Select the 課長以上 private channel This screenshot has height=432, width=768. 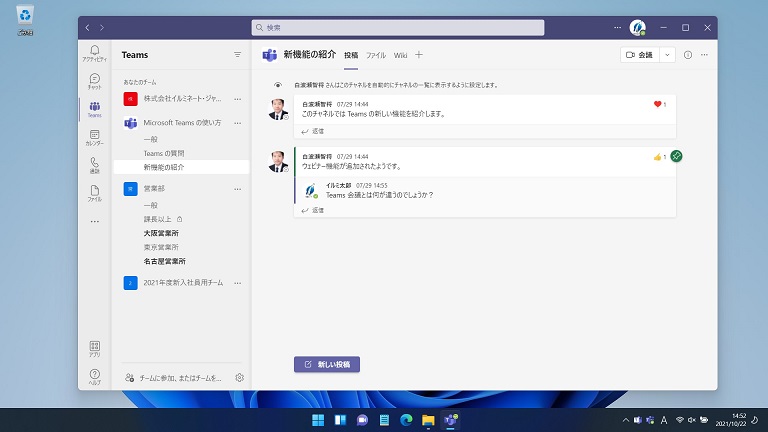[x=163, y=219]
